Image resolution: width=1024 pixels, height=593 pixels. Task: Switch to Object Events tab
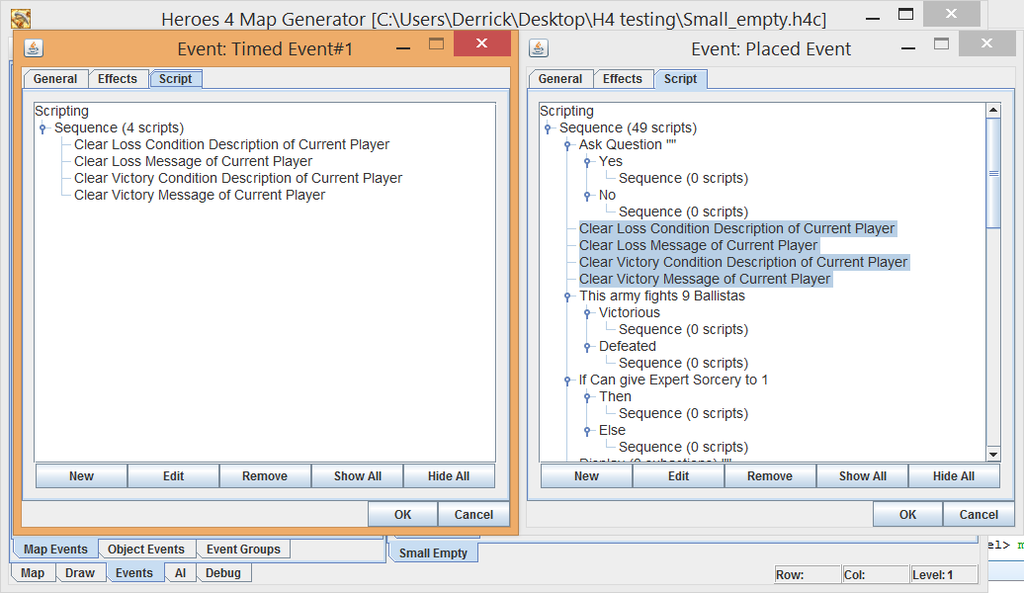coord(146,549)
